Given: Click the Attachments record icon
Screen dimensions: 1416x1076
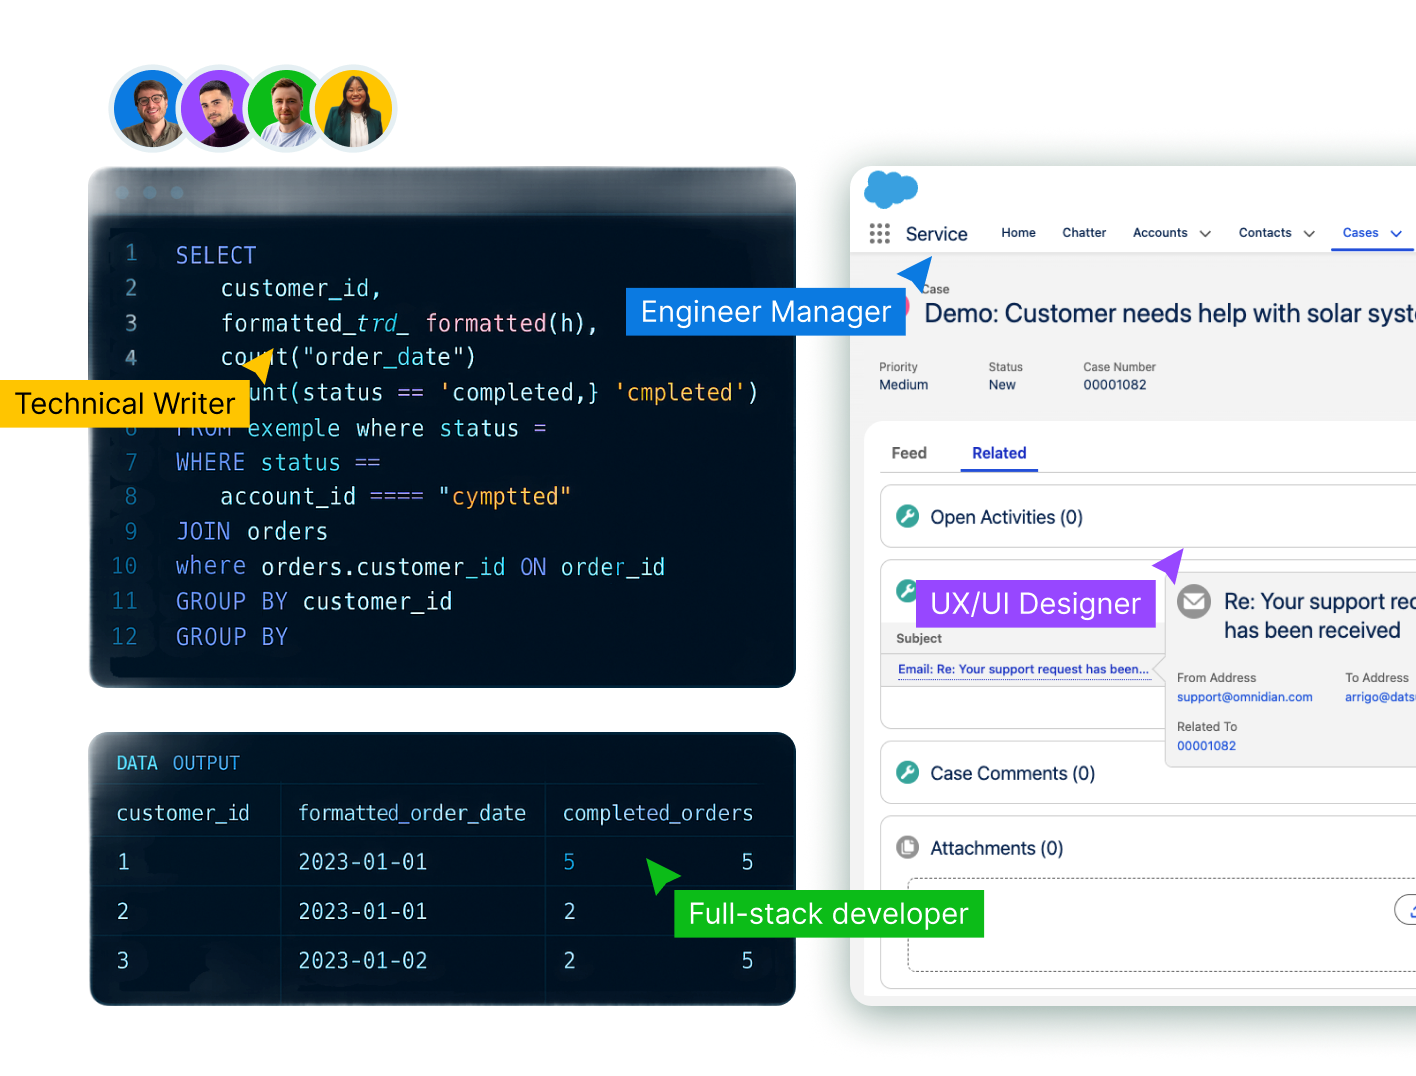Looking at the screenshot, I should [907, 846].
